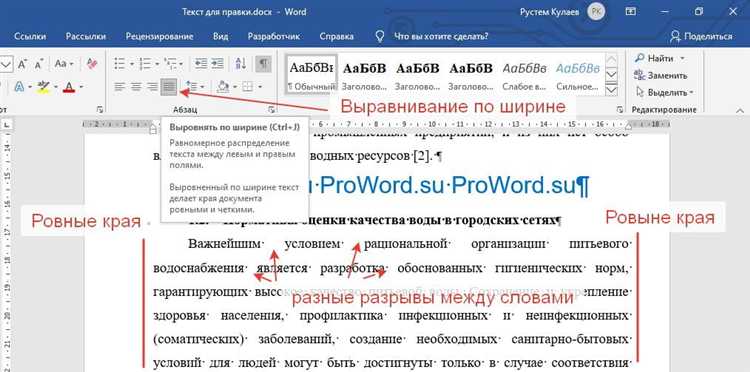The width and height of the screenshot is (750, 372).
Task: Apply borders with the borders icon
Action: click(x=248, y=87)
